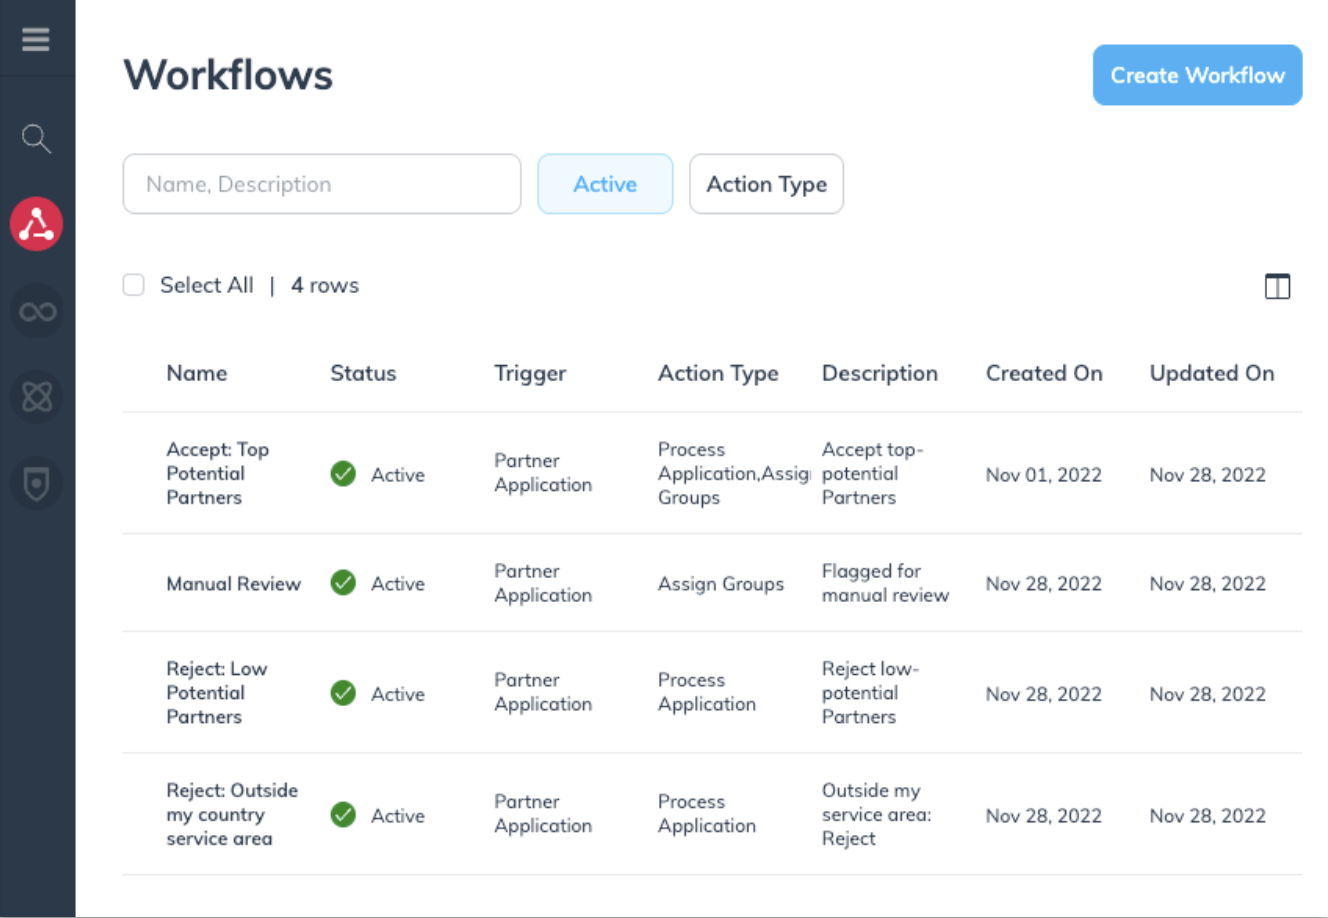
Task: Sort by the Updated On column header
Action: [1212, 373]
